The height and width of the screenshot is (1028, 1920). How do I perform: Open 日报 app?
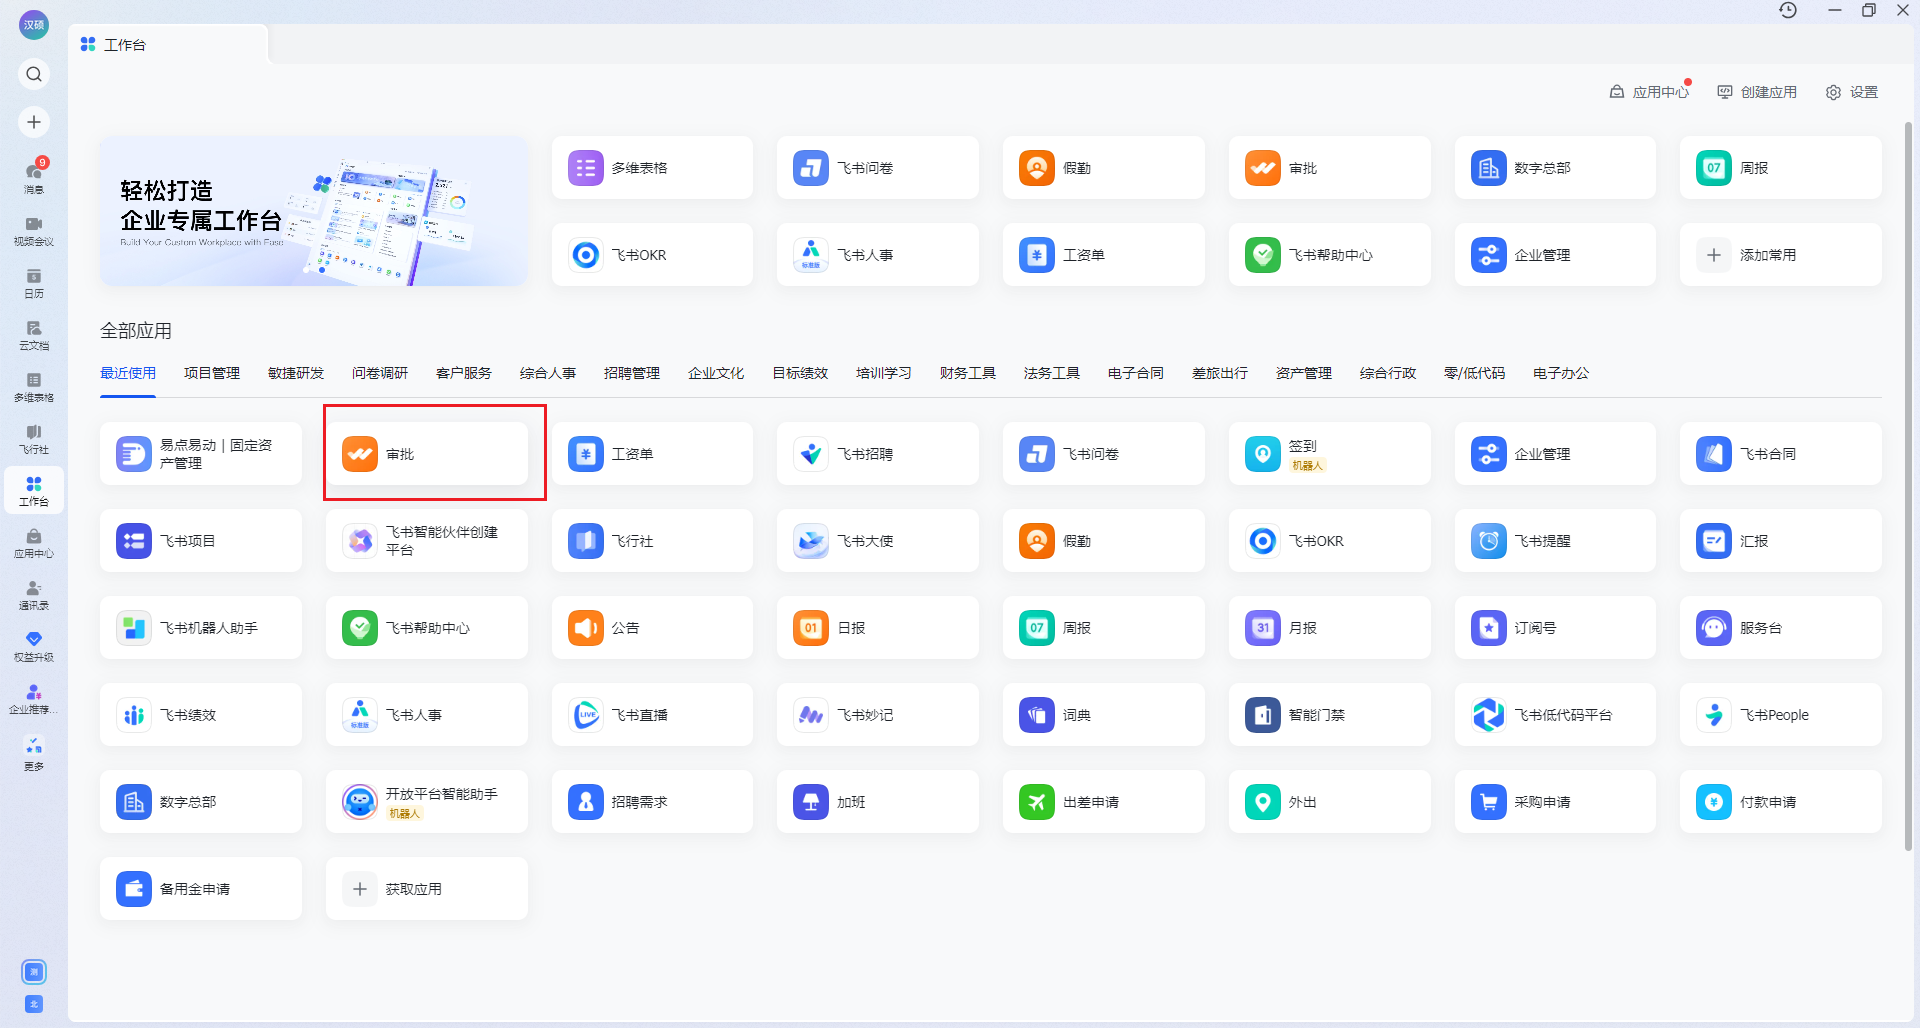878,627
